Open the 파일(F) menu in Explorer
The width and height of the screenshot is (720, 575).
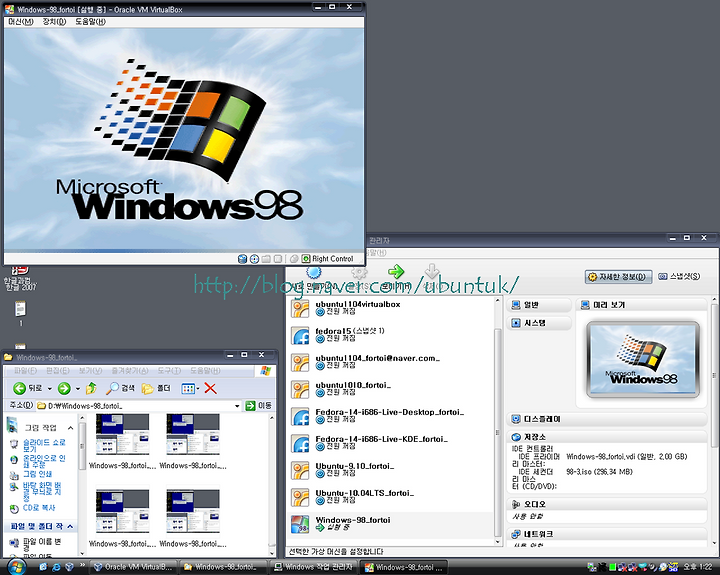(25, 371)
